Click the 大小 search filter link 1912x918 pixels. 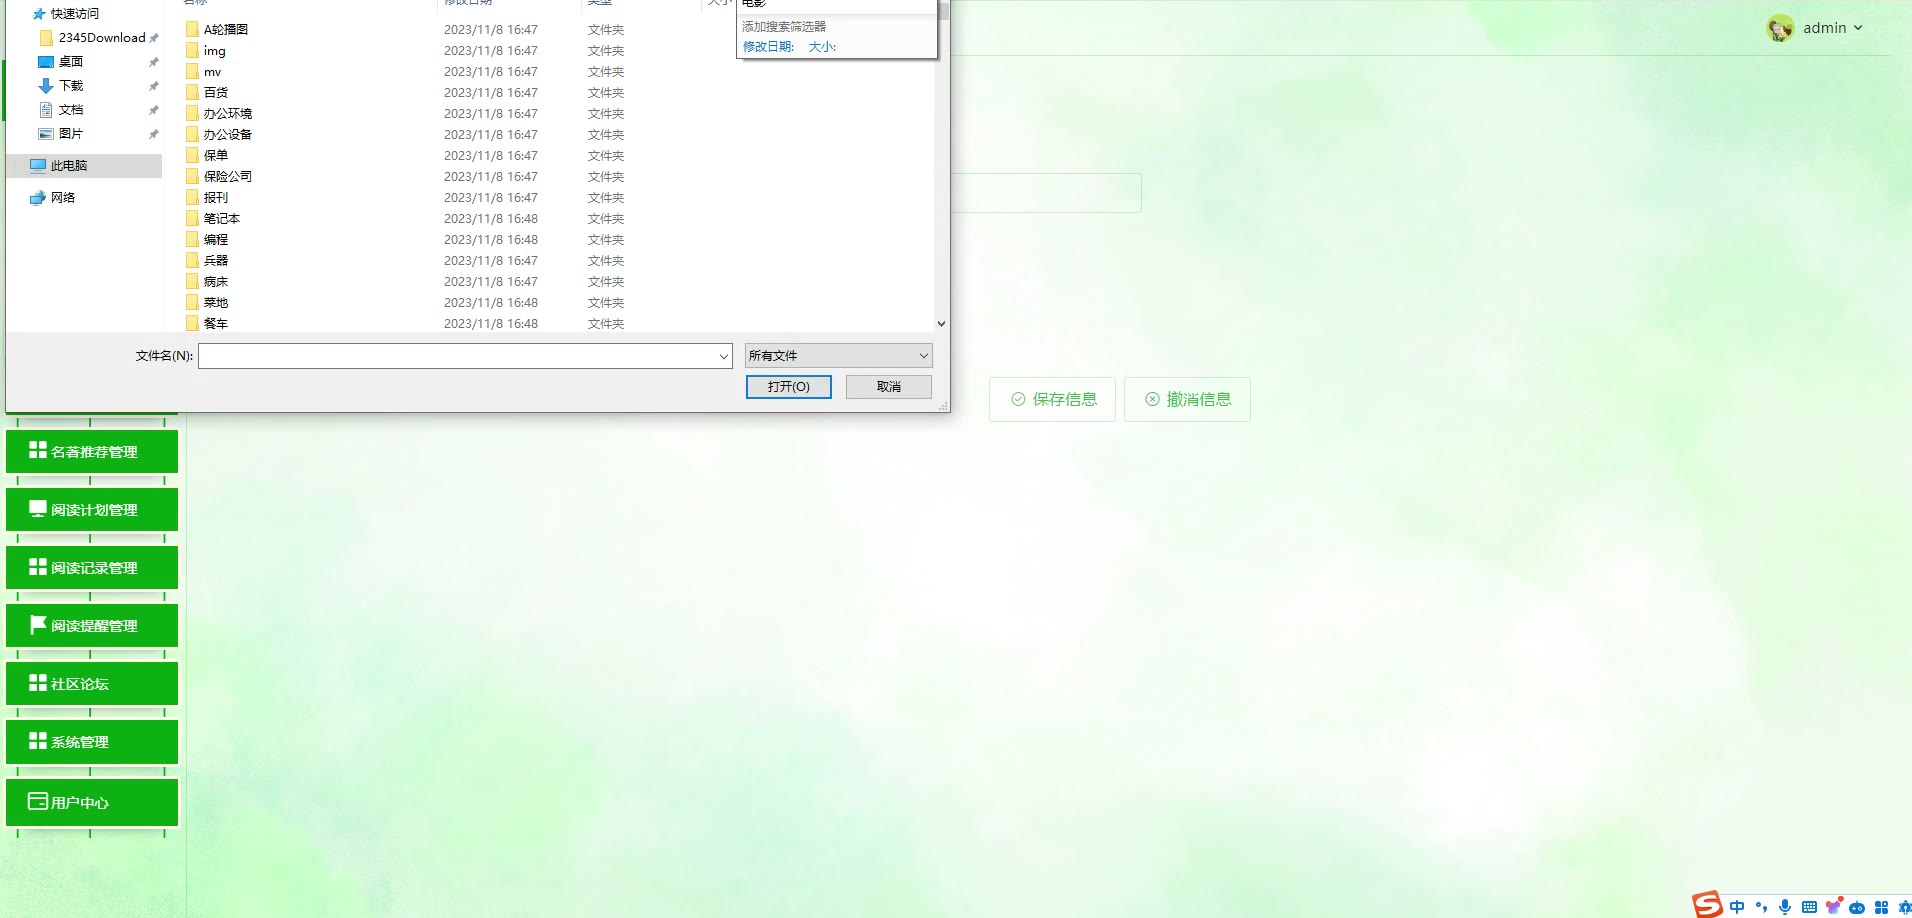(822, 46)
